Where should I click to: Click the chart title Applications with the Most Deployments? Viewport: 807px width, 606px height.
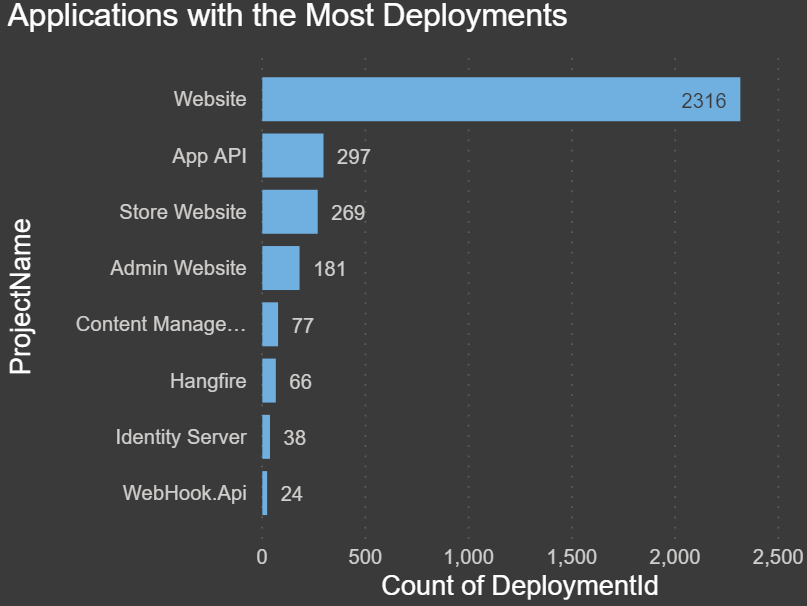(x=287, y=16)
